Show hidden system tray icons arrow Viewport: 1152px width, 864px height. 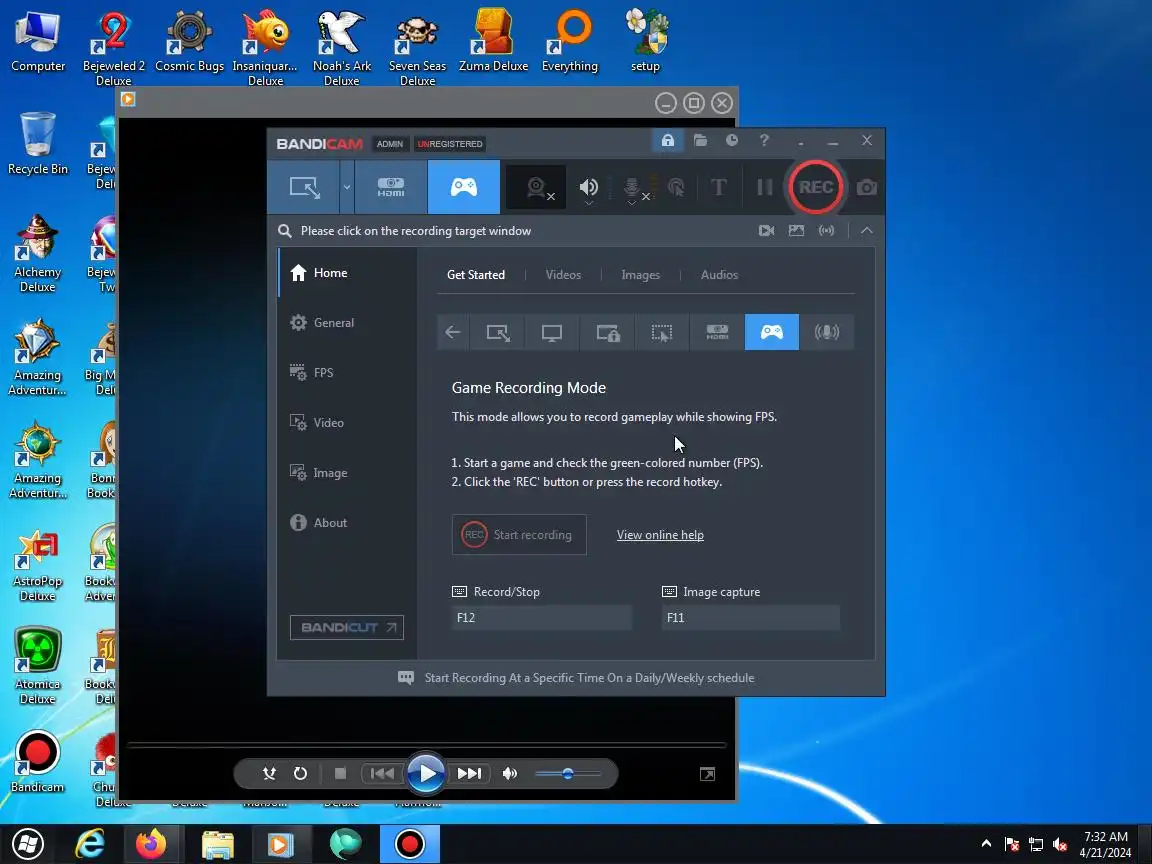(986, 844)
